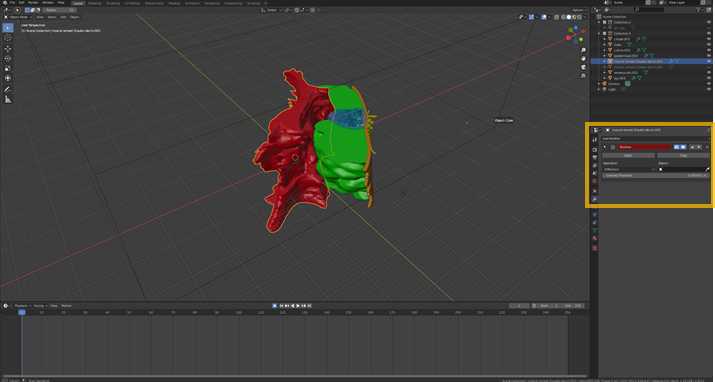Collapse the Boolean modifier panel
Viewport: 715px width, 382px height.
pos(605,147)
